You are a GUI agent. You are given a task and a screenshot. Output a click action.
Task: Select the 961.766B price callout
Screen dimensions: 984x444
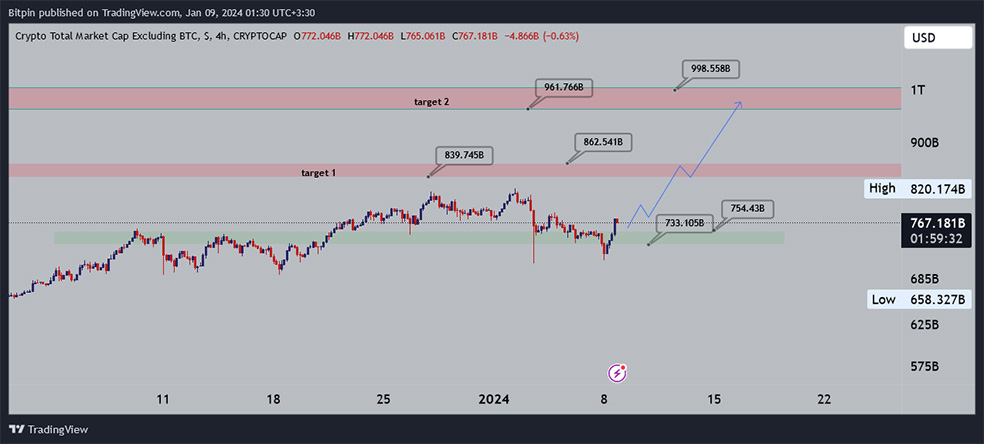[x=564, y=88]
